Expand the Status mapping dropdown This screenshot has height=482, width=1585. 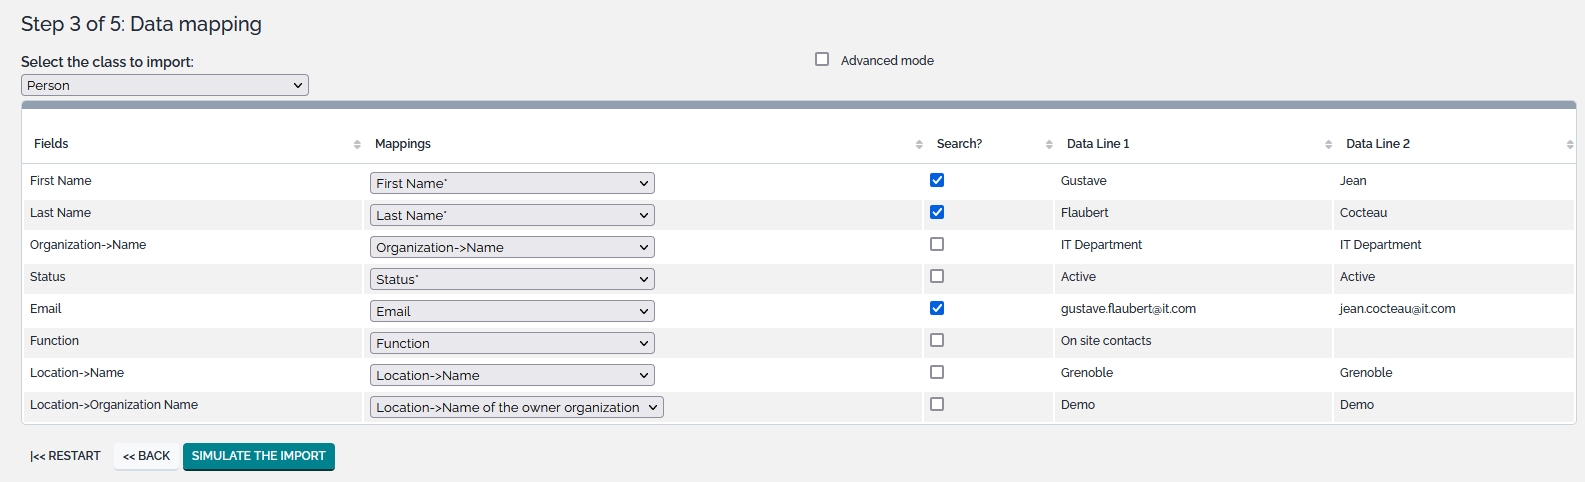[512, 280]
